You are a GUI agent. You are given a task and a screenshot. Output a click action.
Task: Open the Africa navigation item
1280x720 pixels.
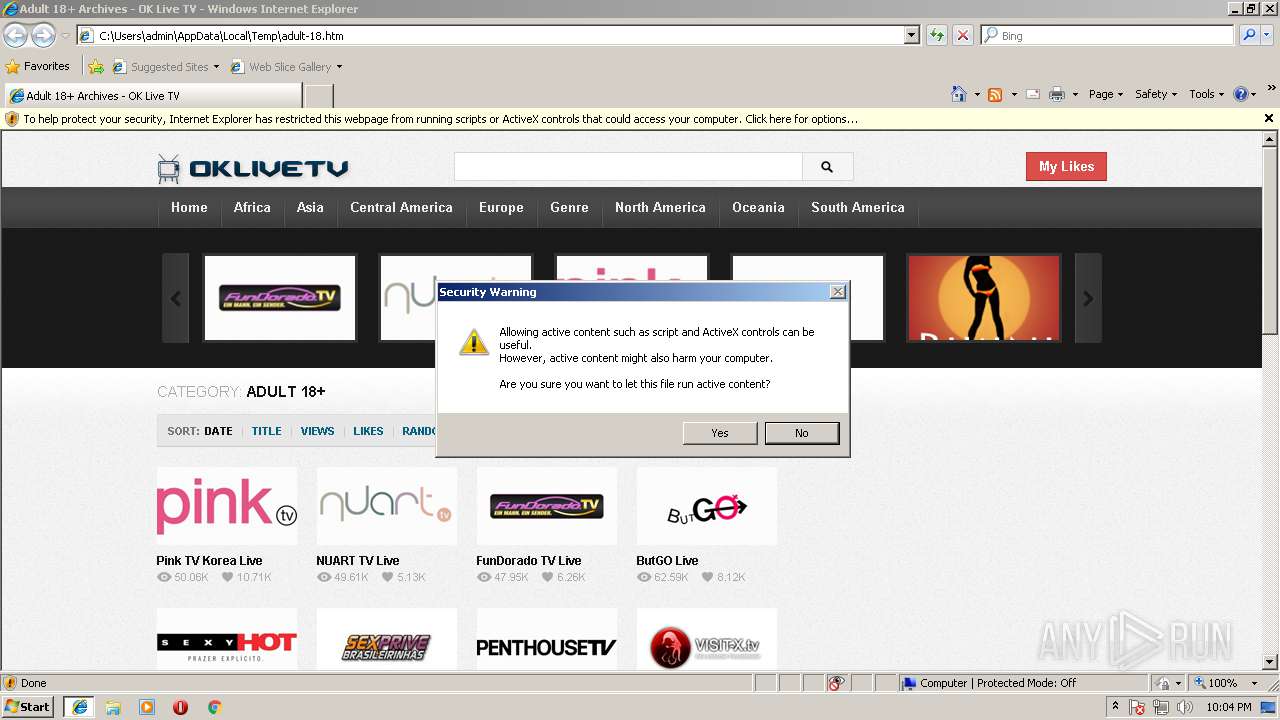pyautogui.click(x=252, y=207)
